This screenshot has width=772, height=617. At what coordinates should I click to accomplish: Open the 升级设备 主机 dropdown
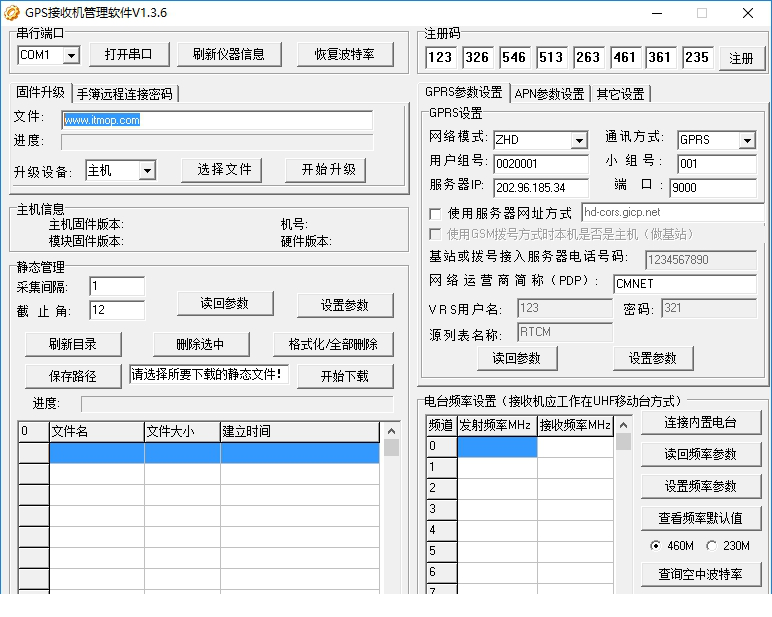point(147,171)
